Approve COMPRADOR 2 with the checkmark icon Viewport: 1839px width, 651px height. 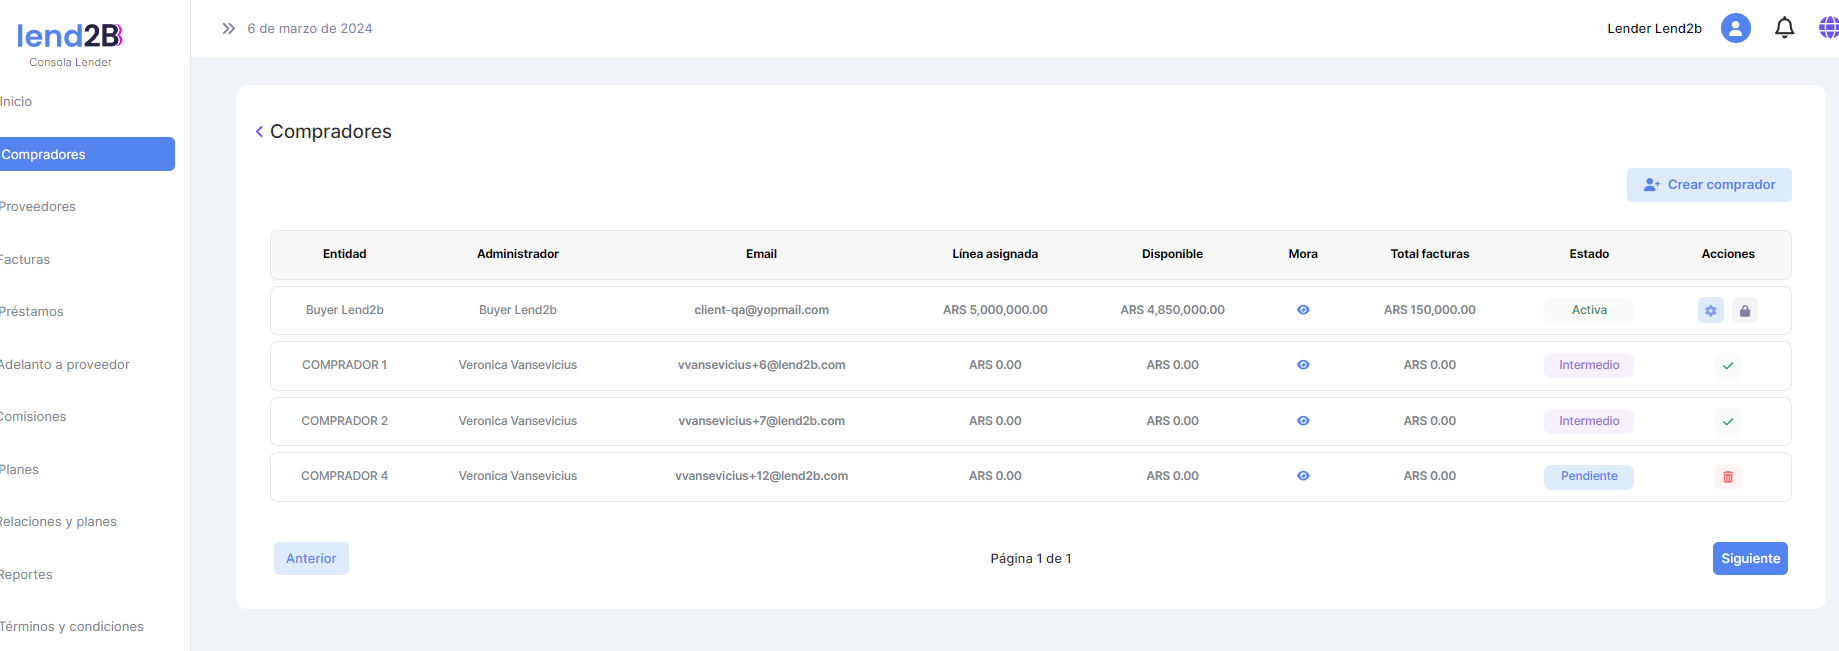pyautogui.click(x=1727, y=422)
